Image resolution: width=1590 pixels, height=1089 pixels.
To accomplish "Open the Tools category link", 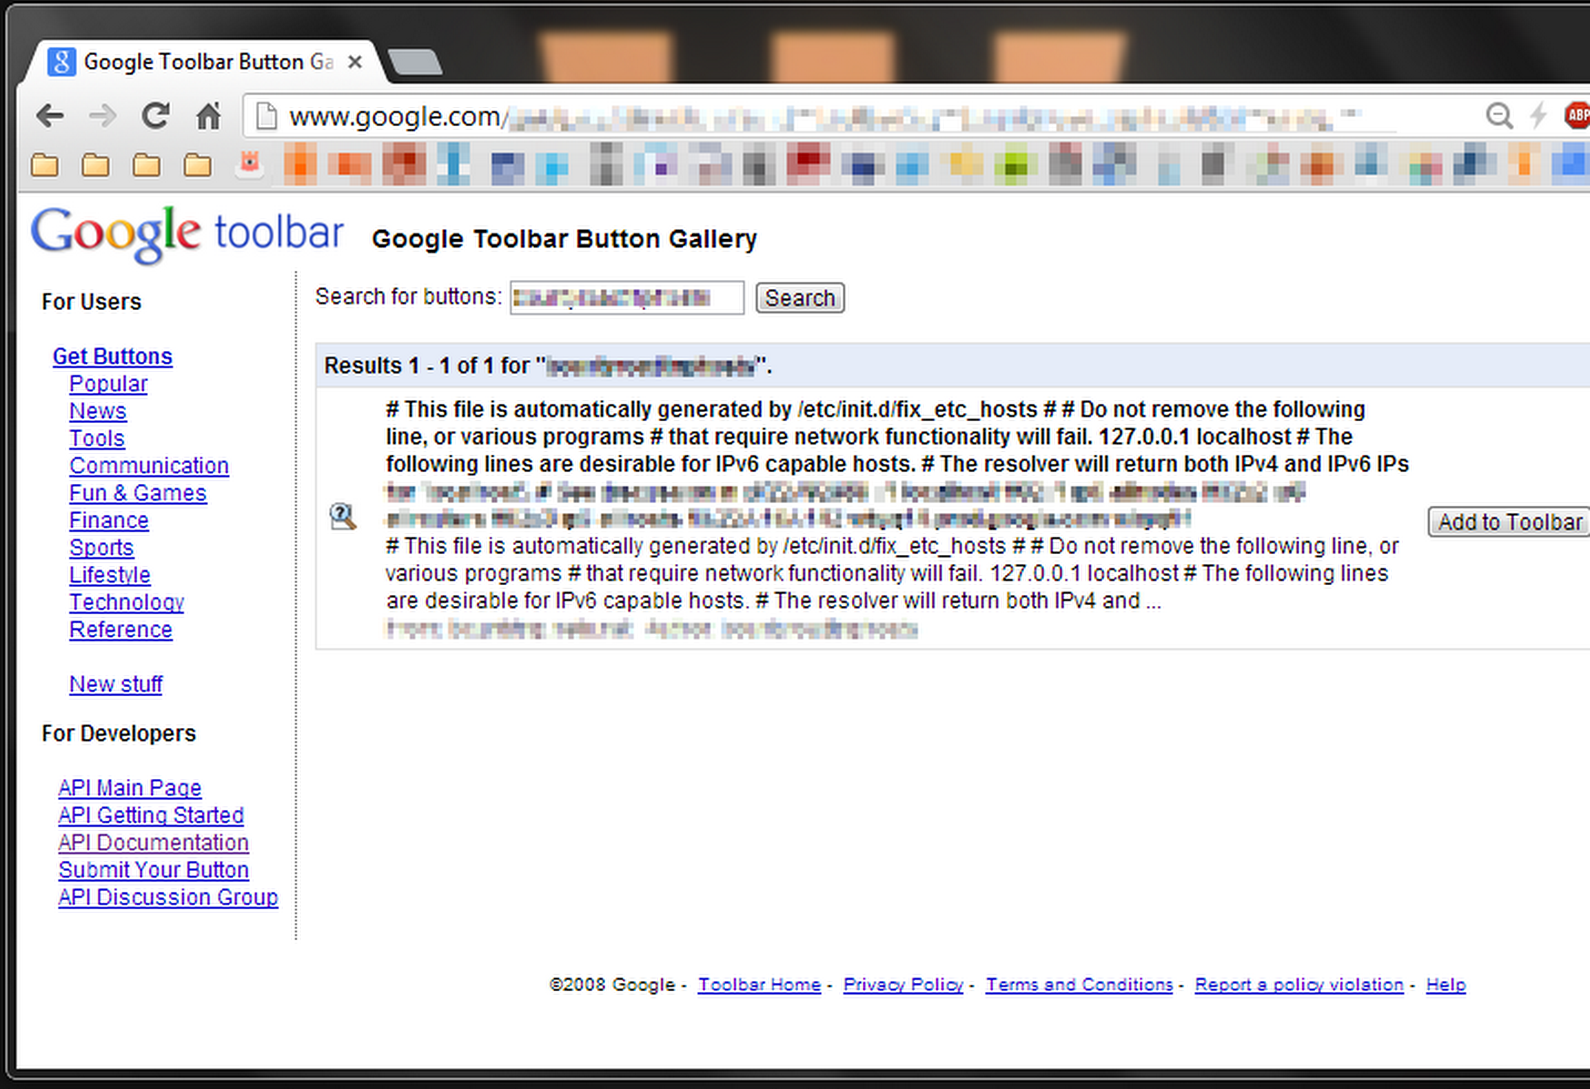I will tap(97, 439).
